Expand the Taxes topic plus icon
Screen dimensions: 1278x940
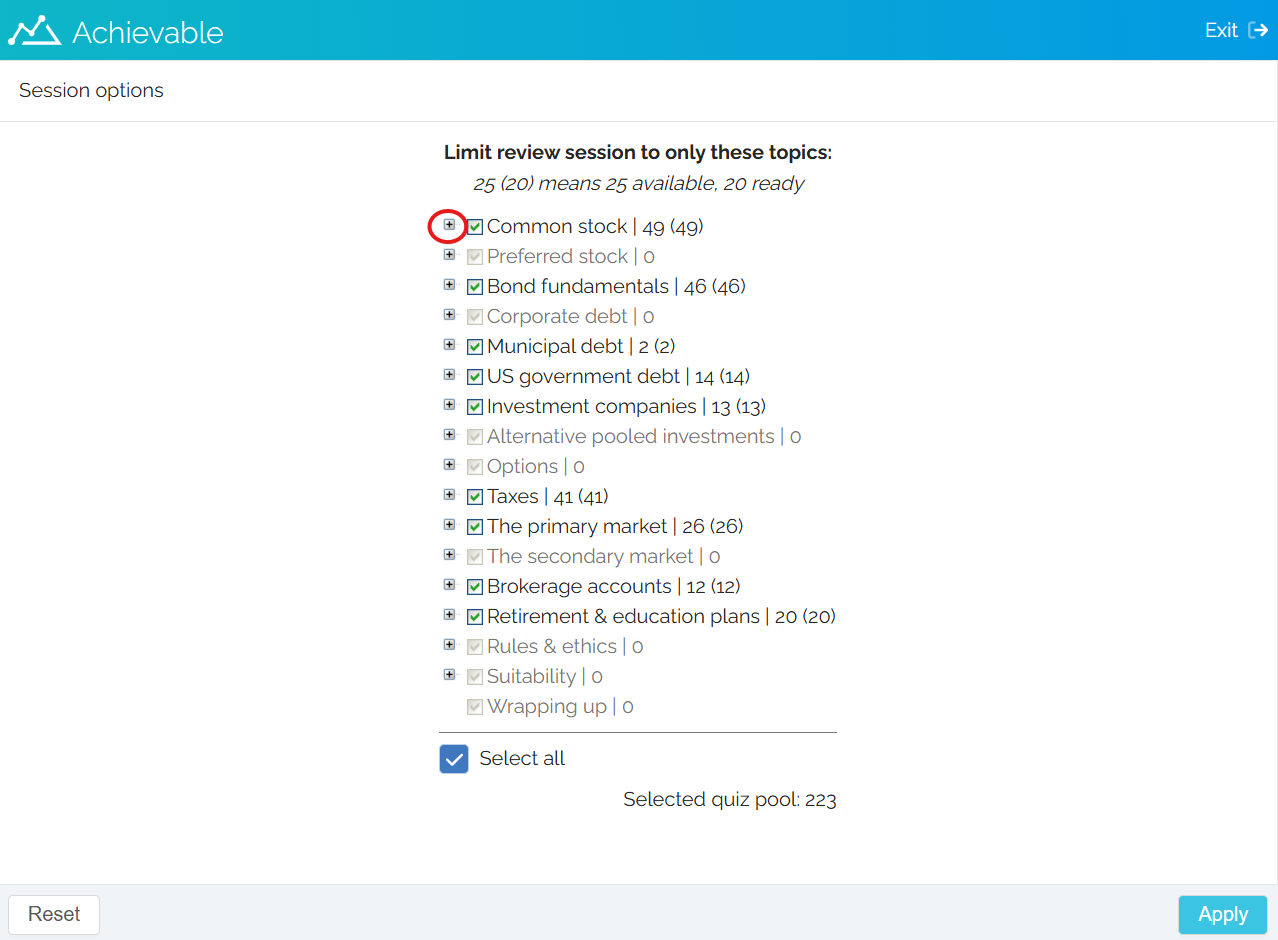pyautogui.click(x=449, y=495)
